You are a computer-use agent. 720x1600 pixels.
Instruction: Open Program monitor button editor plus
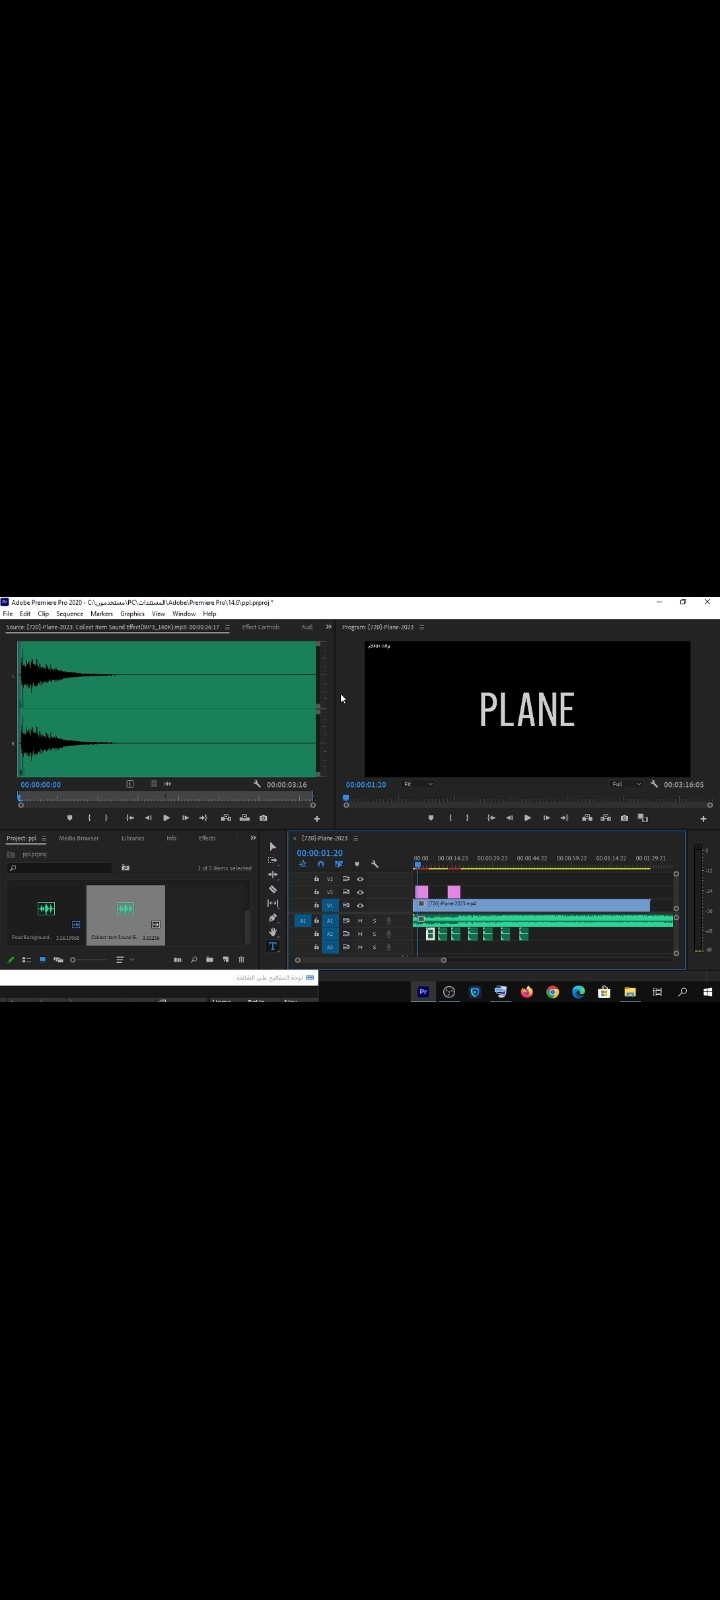[x=703, y=818]
